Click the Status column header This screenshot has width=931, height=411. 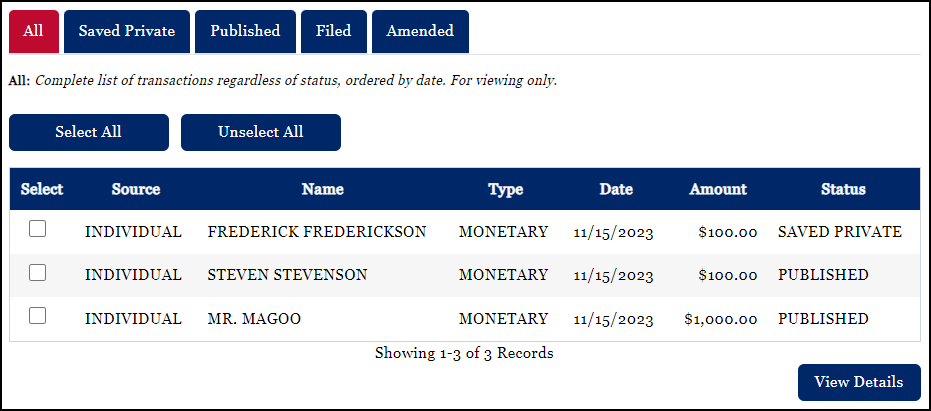843,189
